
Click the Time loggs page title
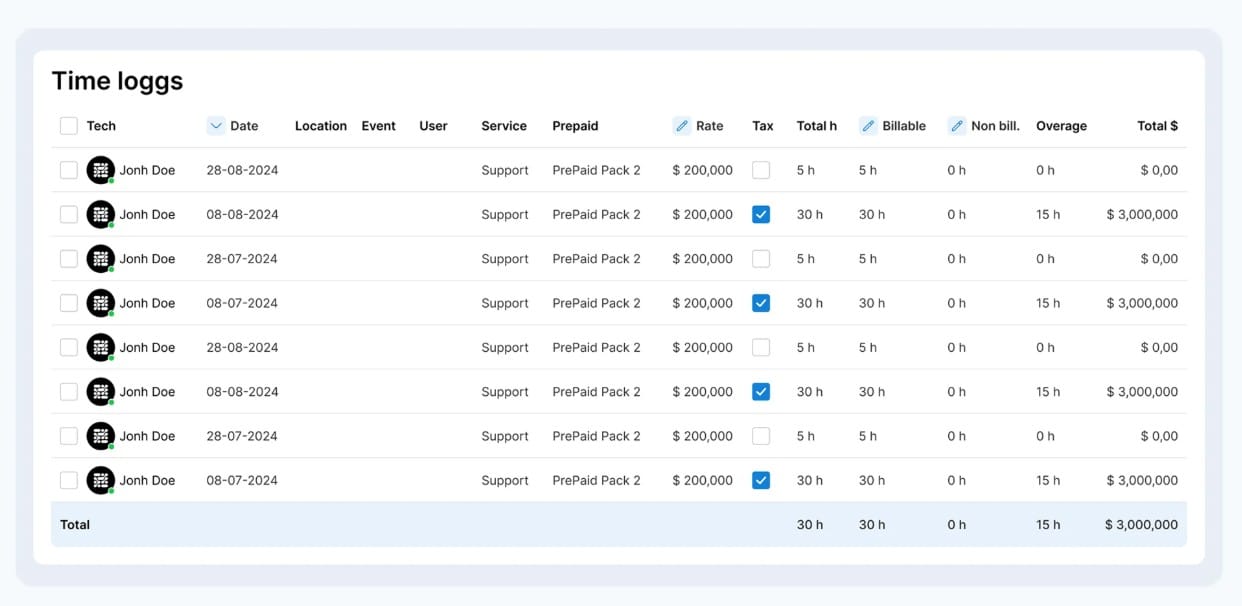117,80
